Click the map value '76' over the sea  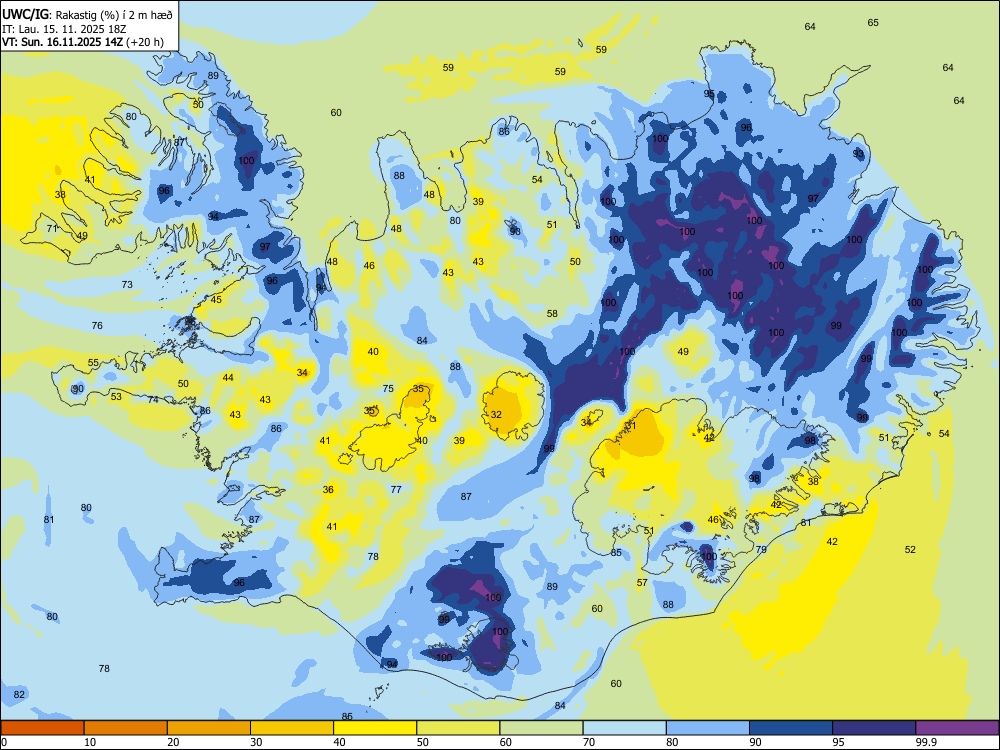(x=97, y=326)
